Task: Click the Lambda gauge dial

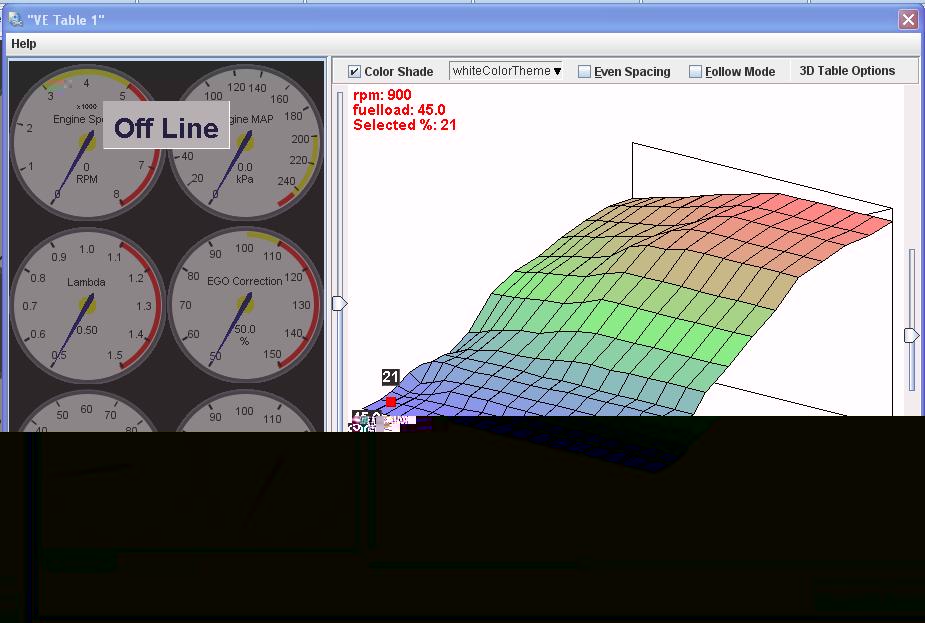Action: coord(87,304)
